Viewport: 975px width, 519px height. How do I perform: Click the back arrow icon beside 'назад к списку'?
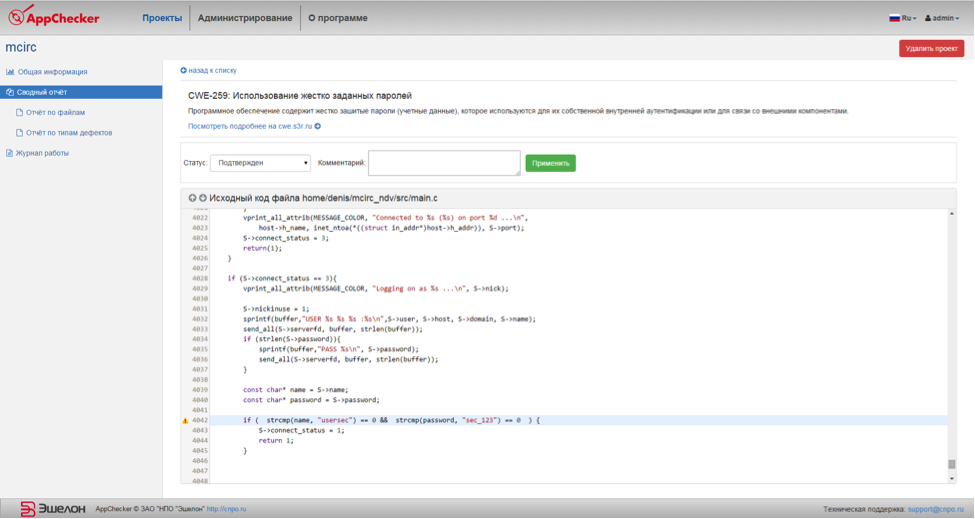[x=184, y=71]
